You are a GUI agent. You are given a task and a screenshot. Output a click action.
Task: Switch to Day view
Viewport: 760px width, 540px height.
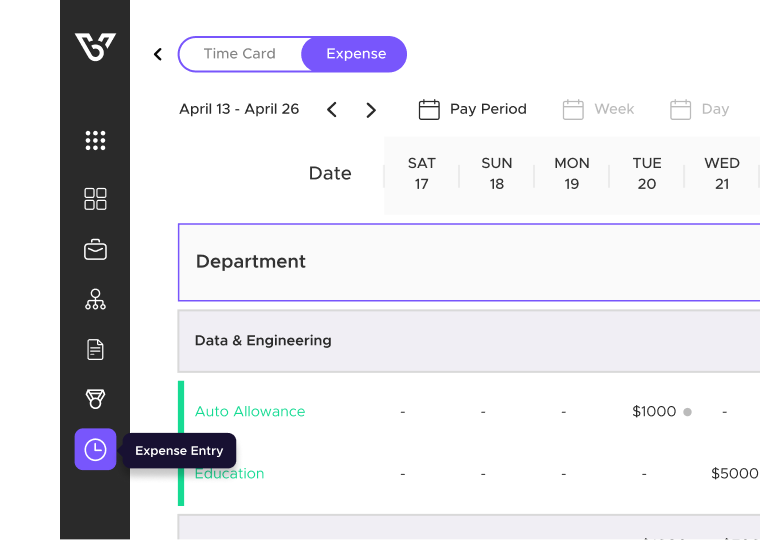click(x=700, y=109)
